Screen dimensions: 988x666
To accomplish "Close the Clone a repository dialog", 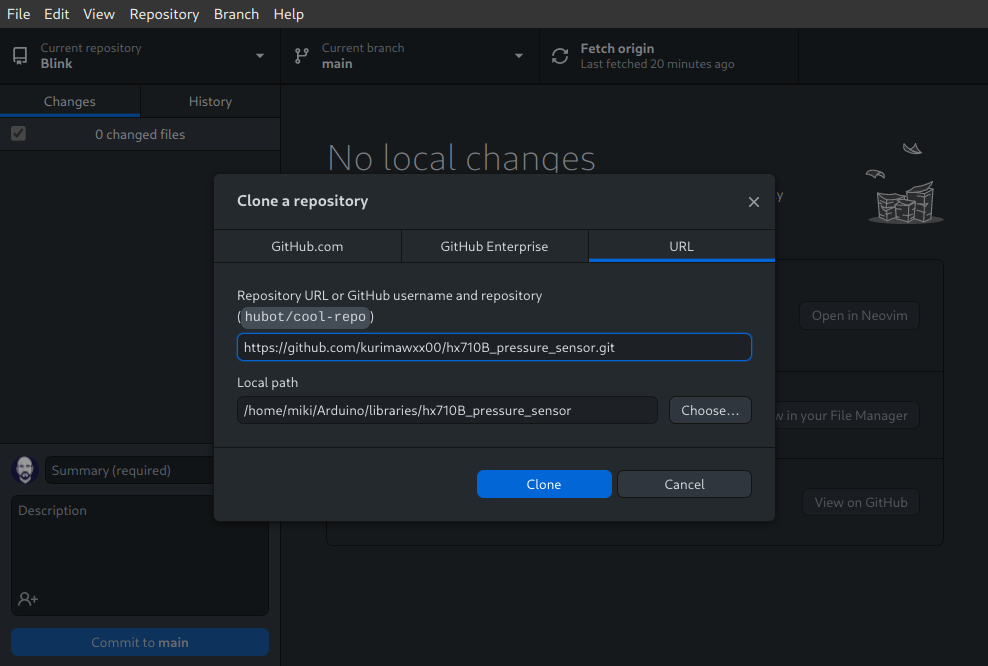I will 754,202.
